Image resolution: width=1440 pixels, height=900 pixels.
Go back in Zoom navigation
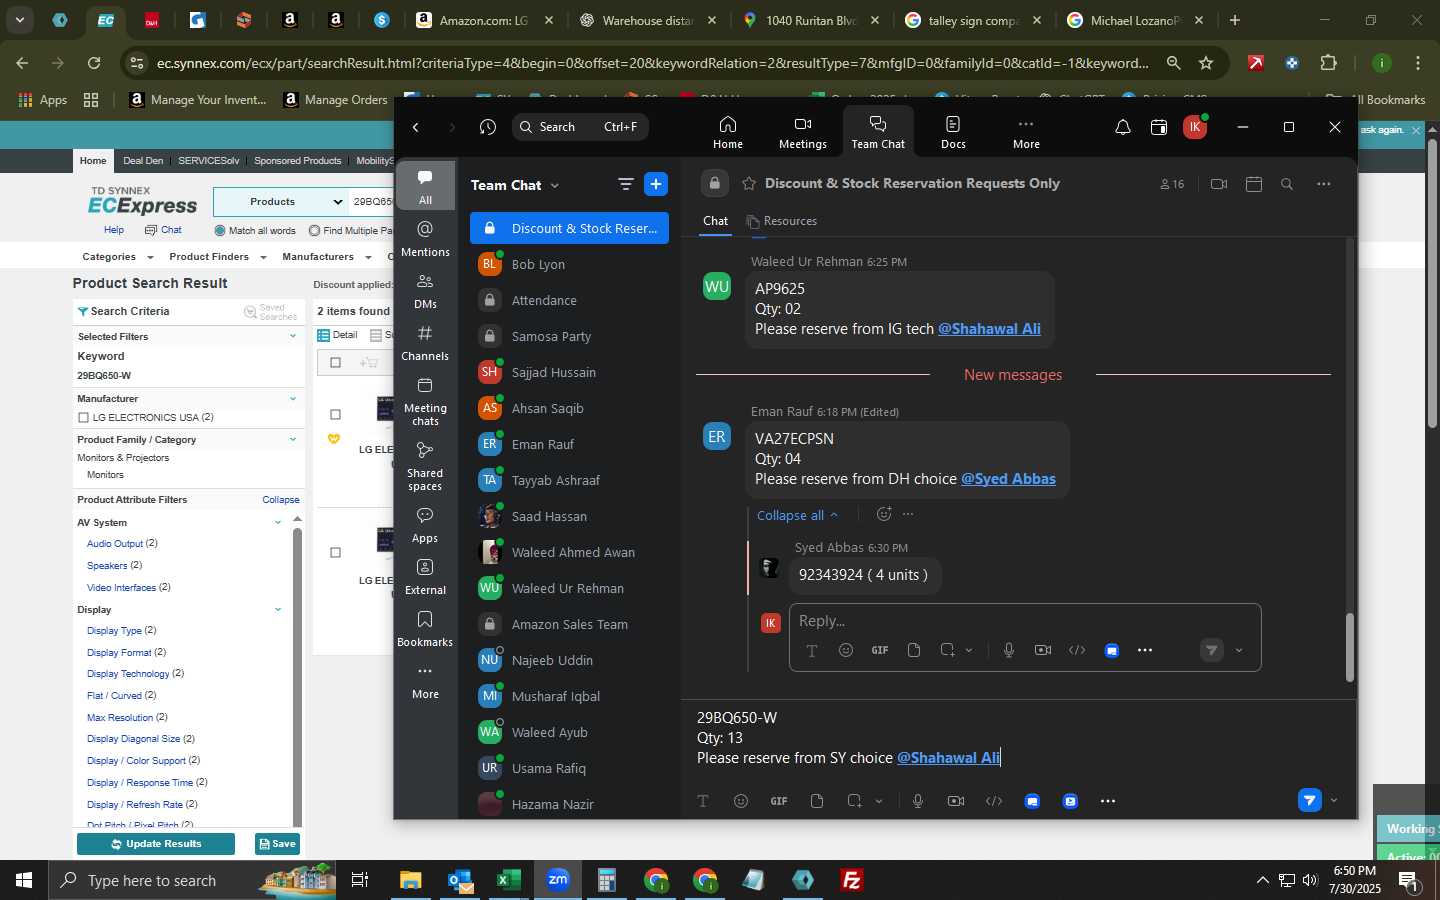(x=416, y=127)
